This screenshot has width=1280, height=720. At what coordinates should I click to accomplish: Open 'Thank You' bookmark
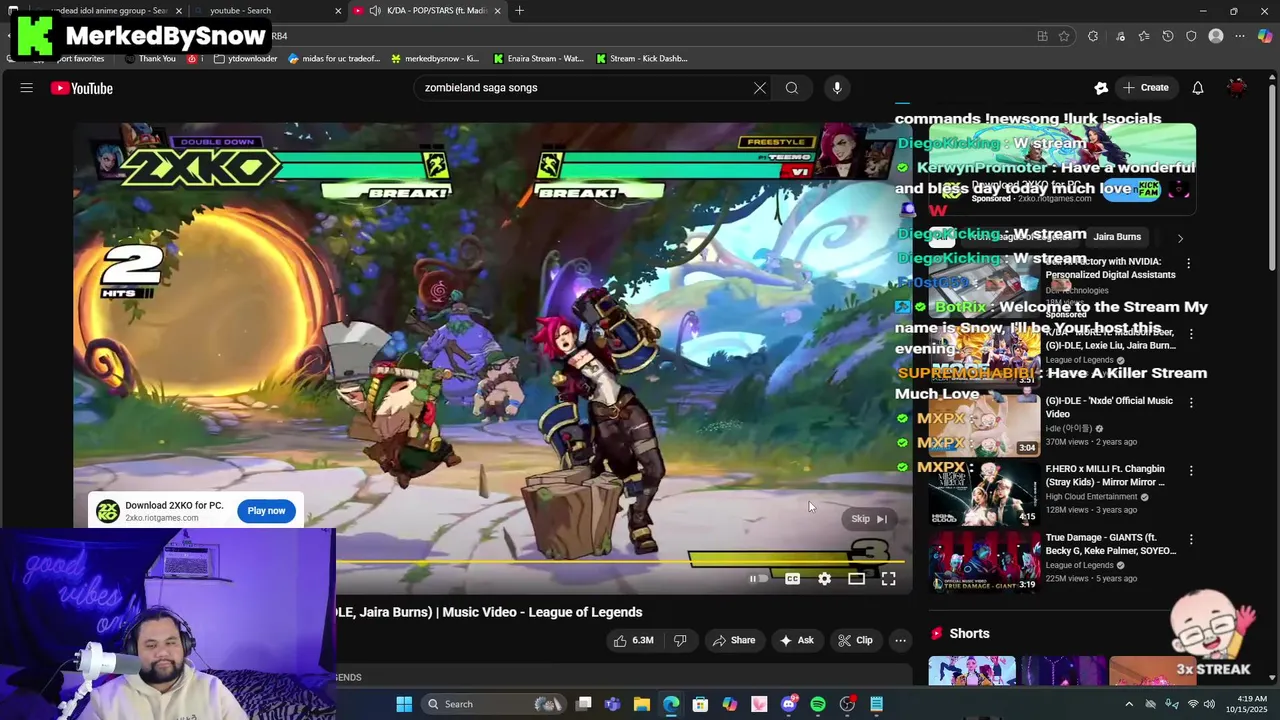point(150,59)
